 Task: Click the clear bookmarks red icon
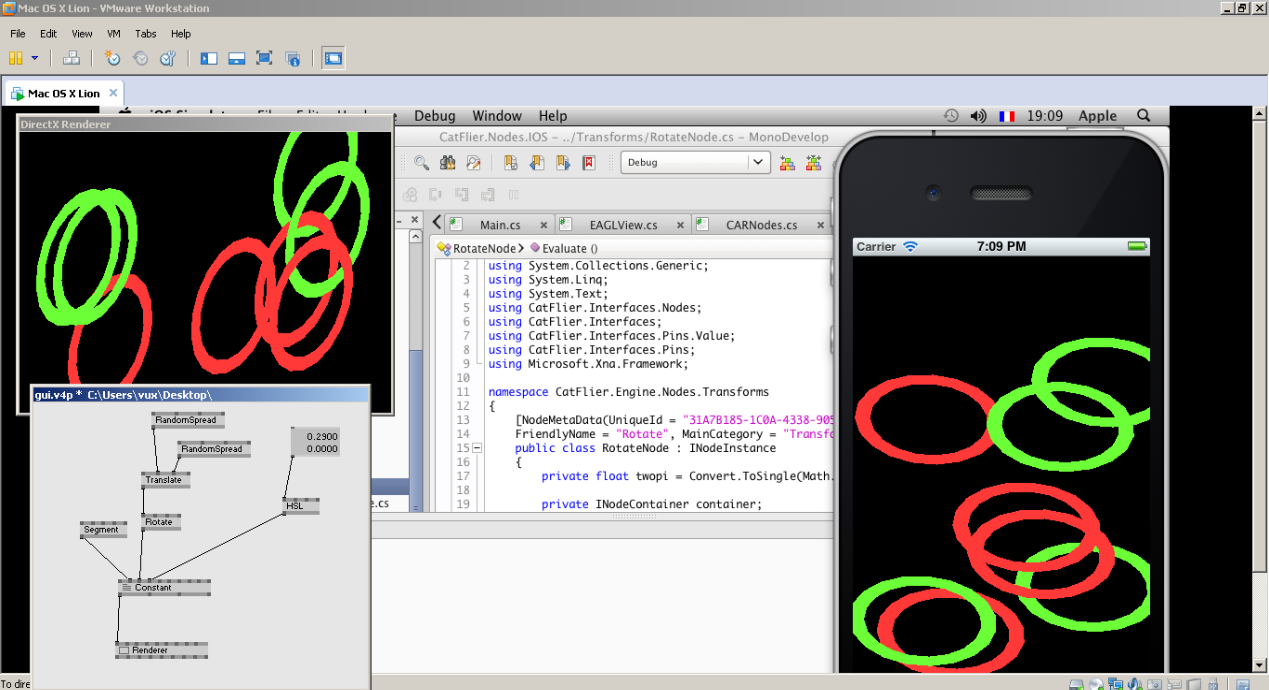point(589,162)
